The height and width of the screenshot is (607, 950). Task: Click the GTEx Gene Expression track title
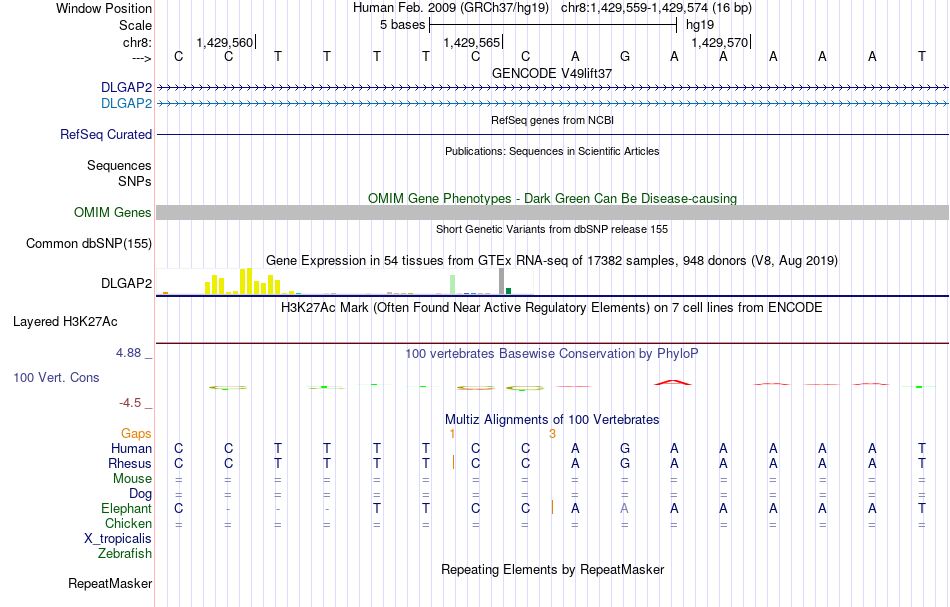pyautogui.click(x=552, y=260)
